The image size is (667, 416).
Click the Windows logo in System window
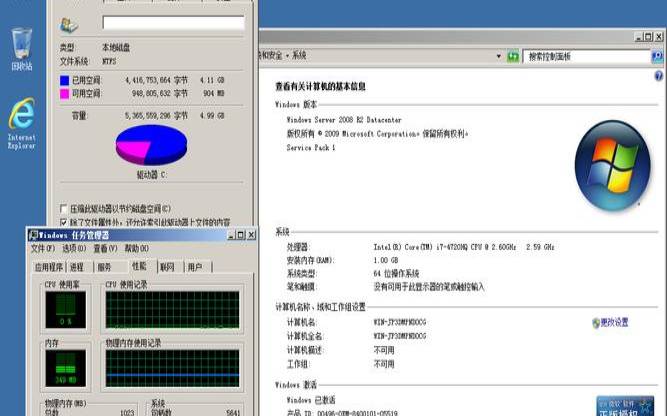point(612,165)
